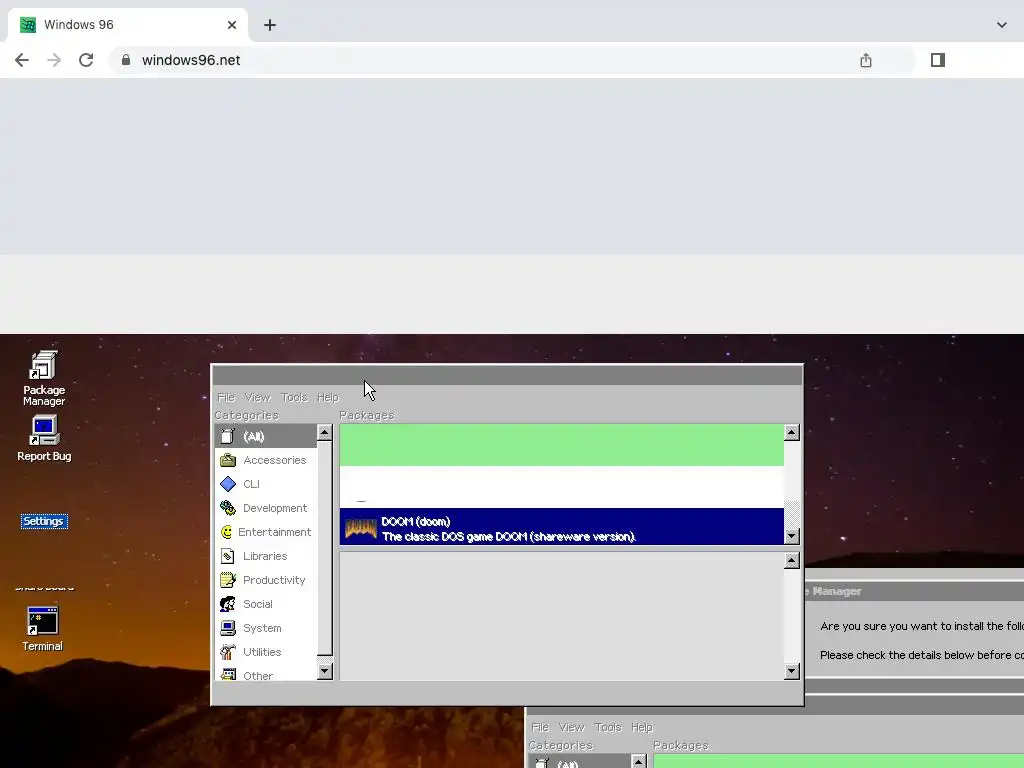Select the Windows 96 browser tab

[128, 25]
